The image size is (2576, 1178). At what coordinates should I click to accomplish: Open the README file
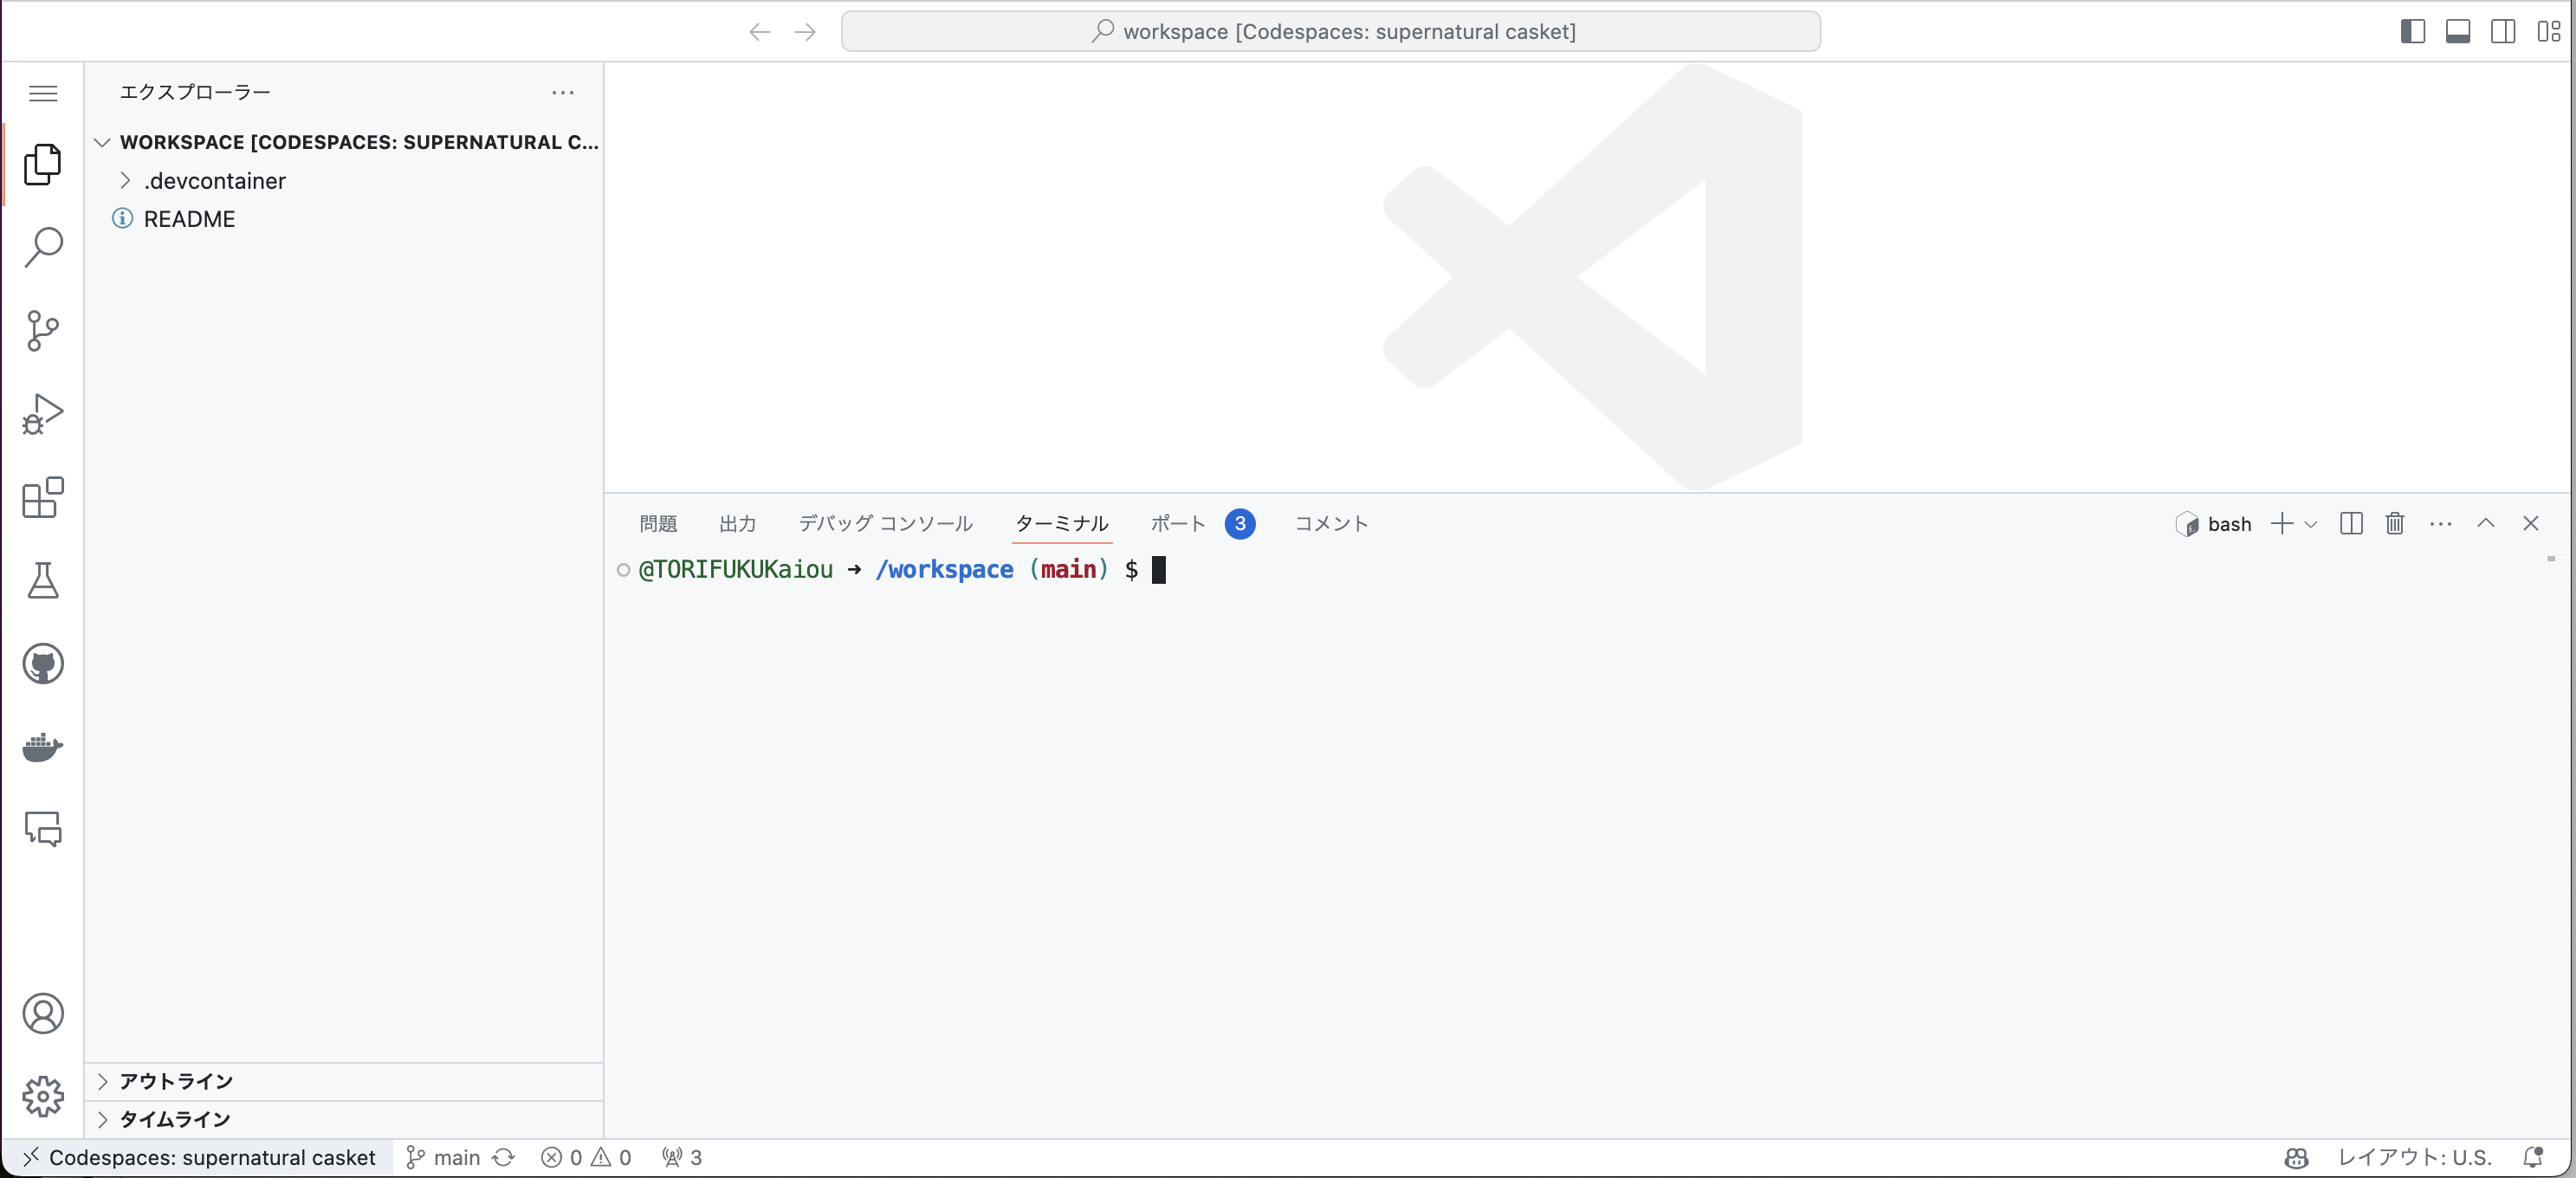point(189,219)
